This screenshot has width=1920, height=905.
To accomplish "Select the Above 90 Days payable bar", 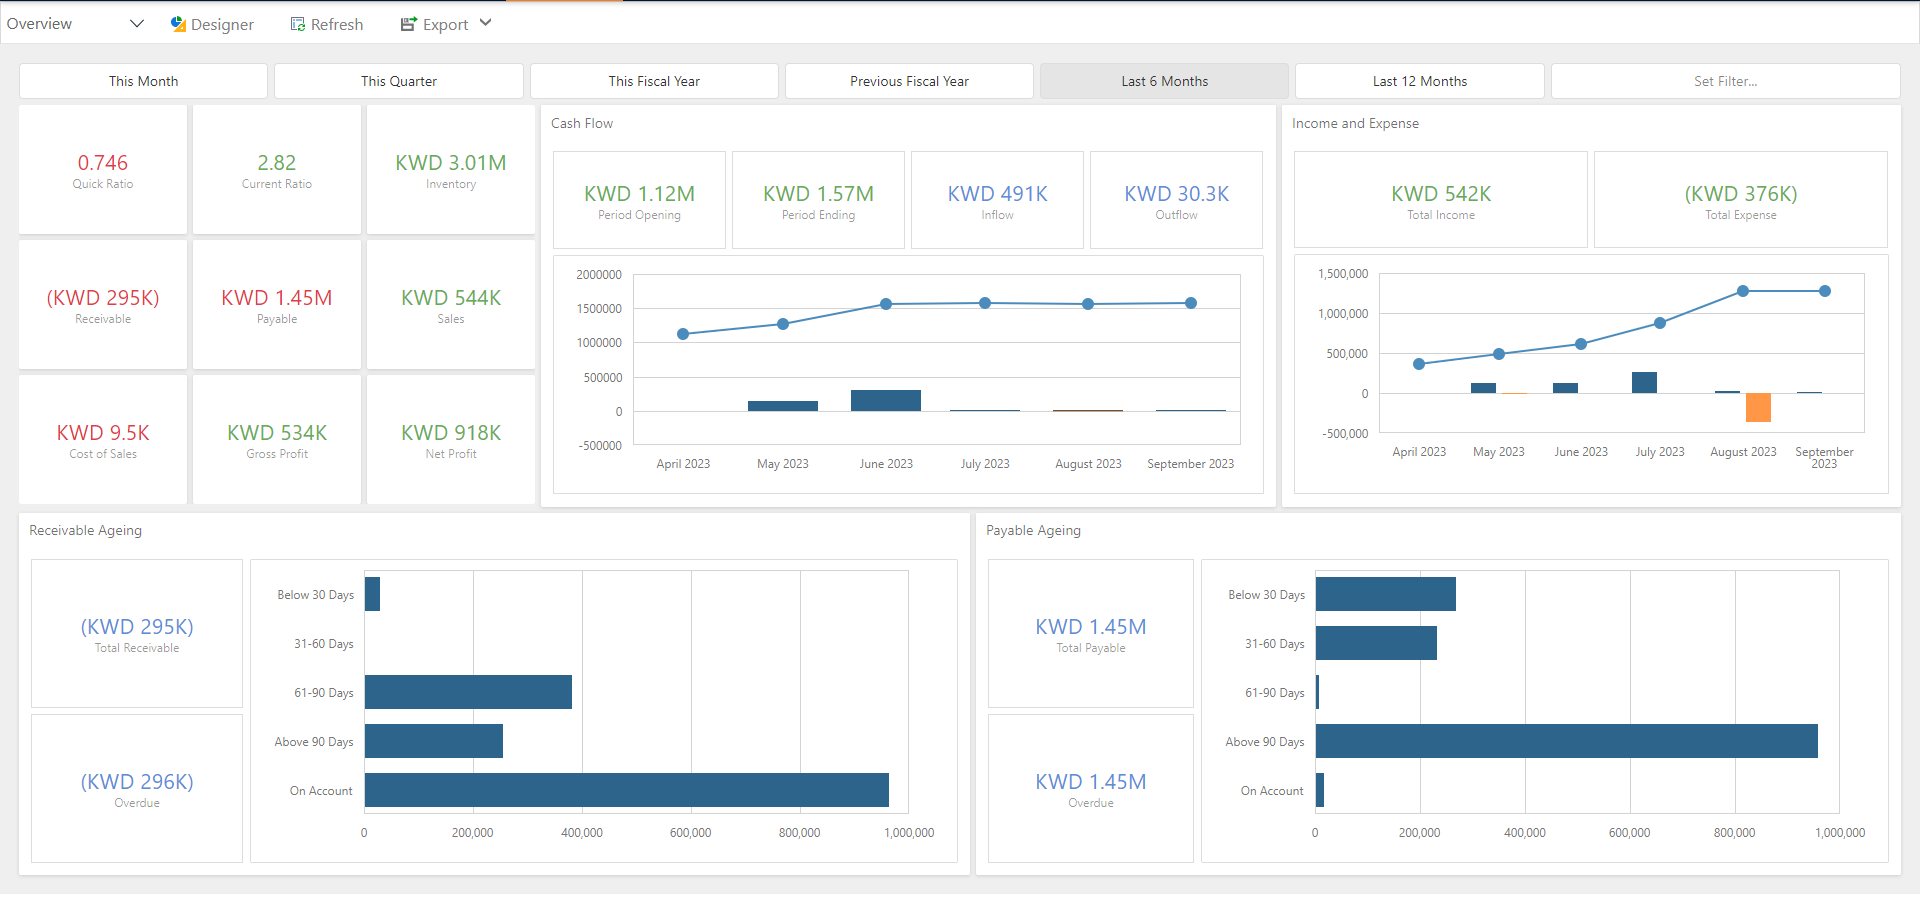I will click(x=1566, y=741).
